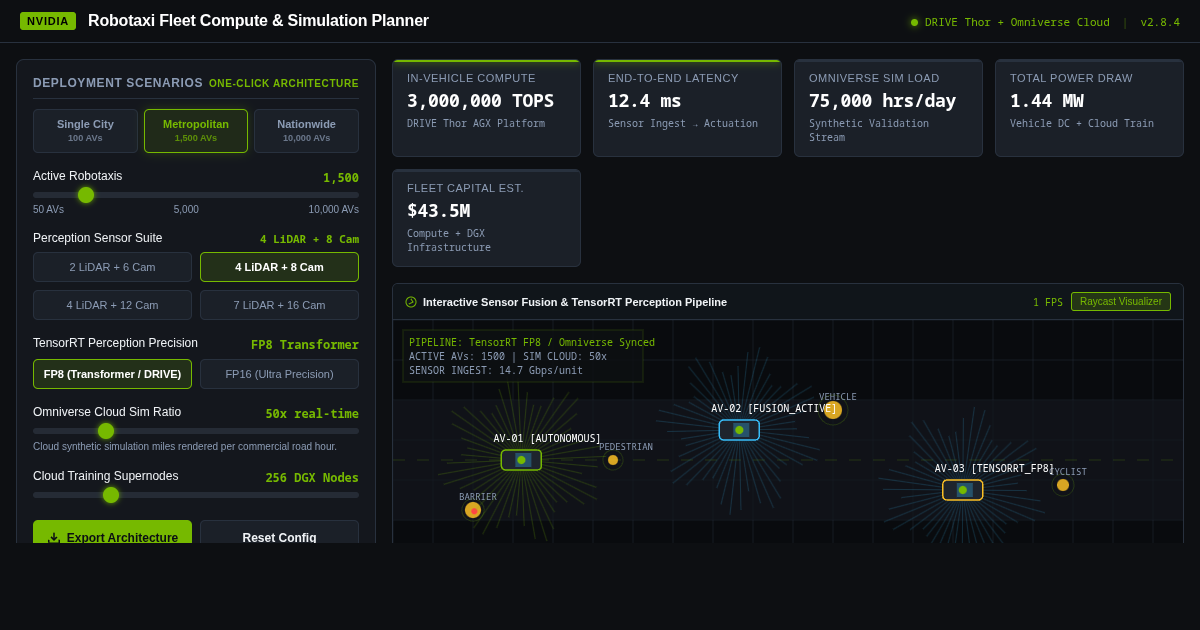Select the Nationwide 10,000 AVs scenario
The image size is (1200, 630).
pos(307,131)
